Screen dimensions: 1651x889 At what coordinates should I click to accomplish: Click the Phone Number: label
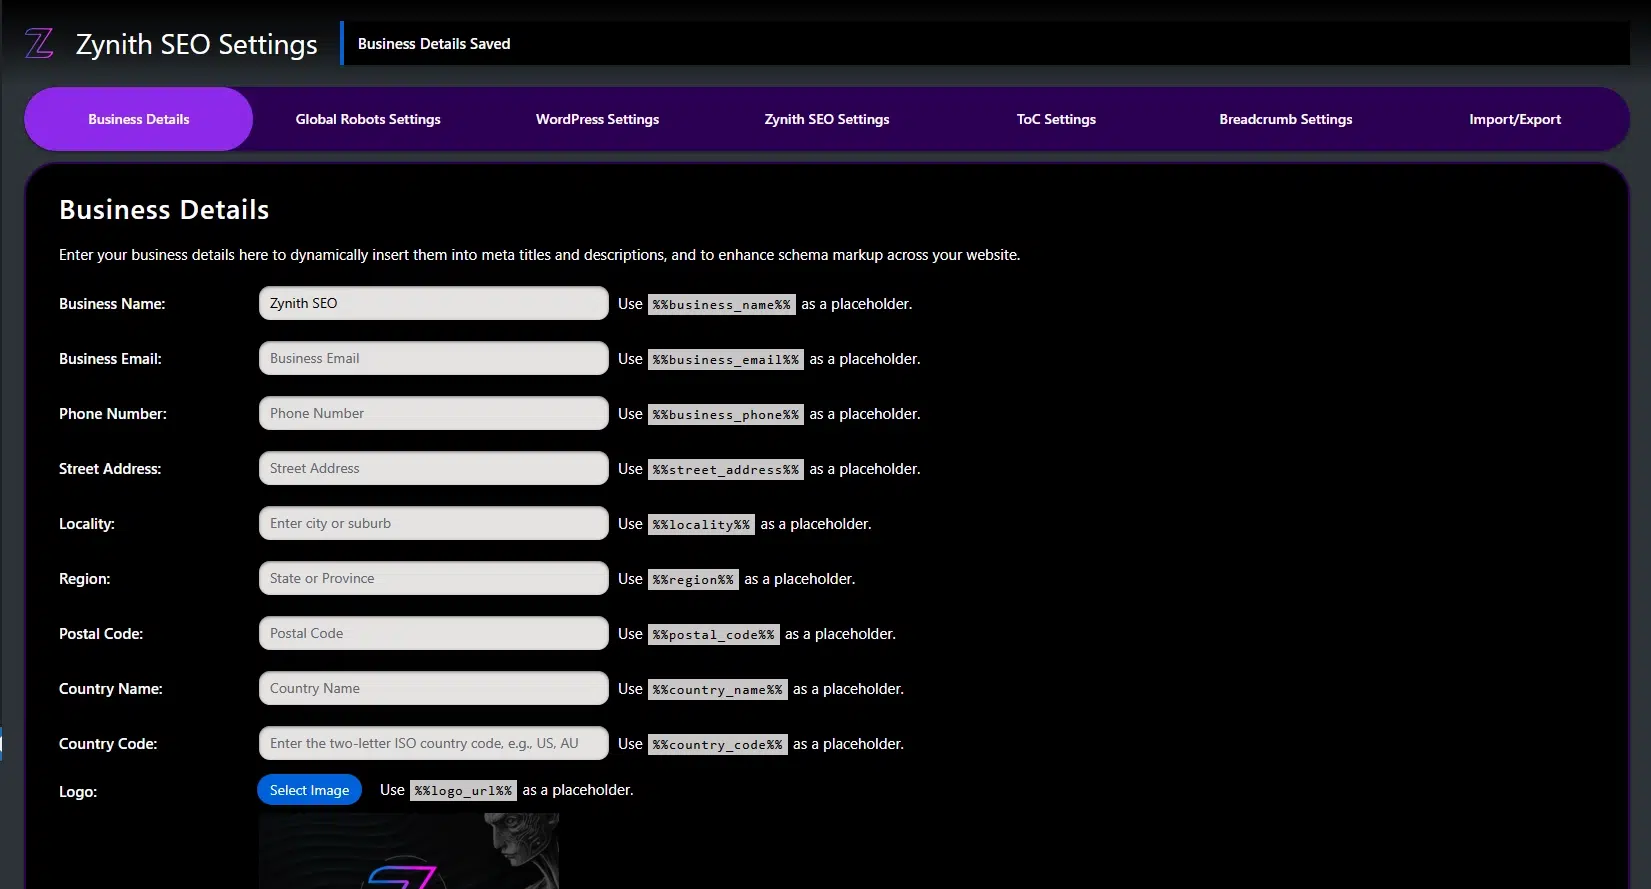point(113,414)
